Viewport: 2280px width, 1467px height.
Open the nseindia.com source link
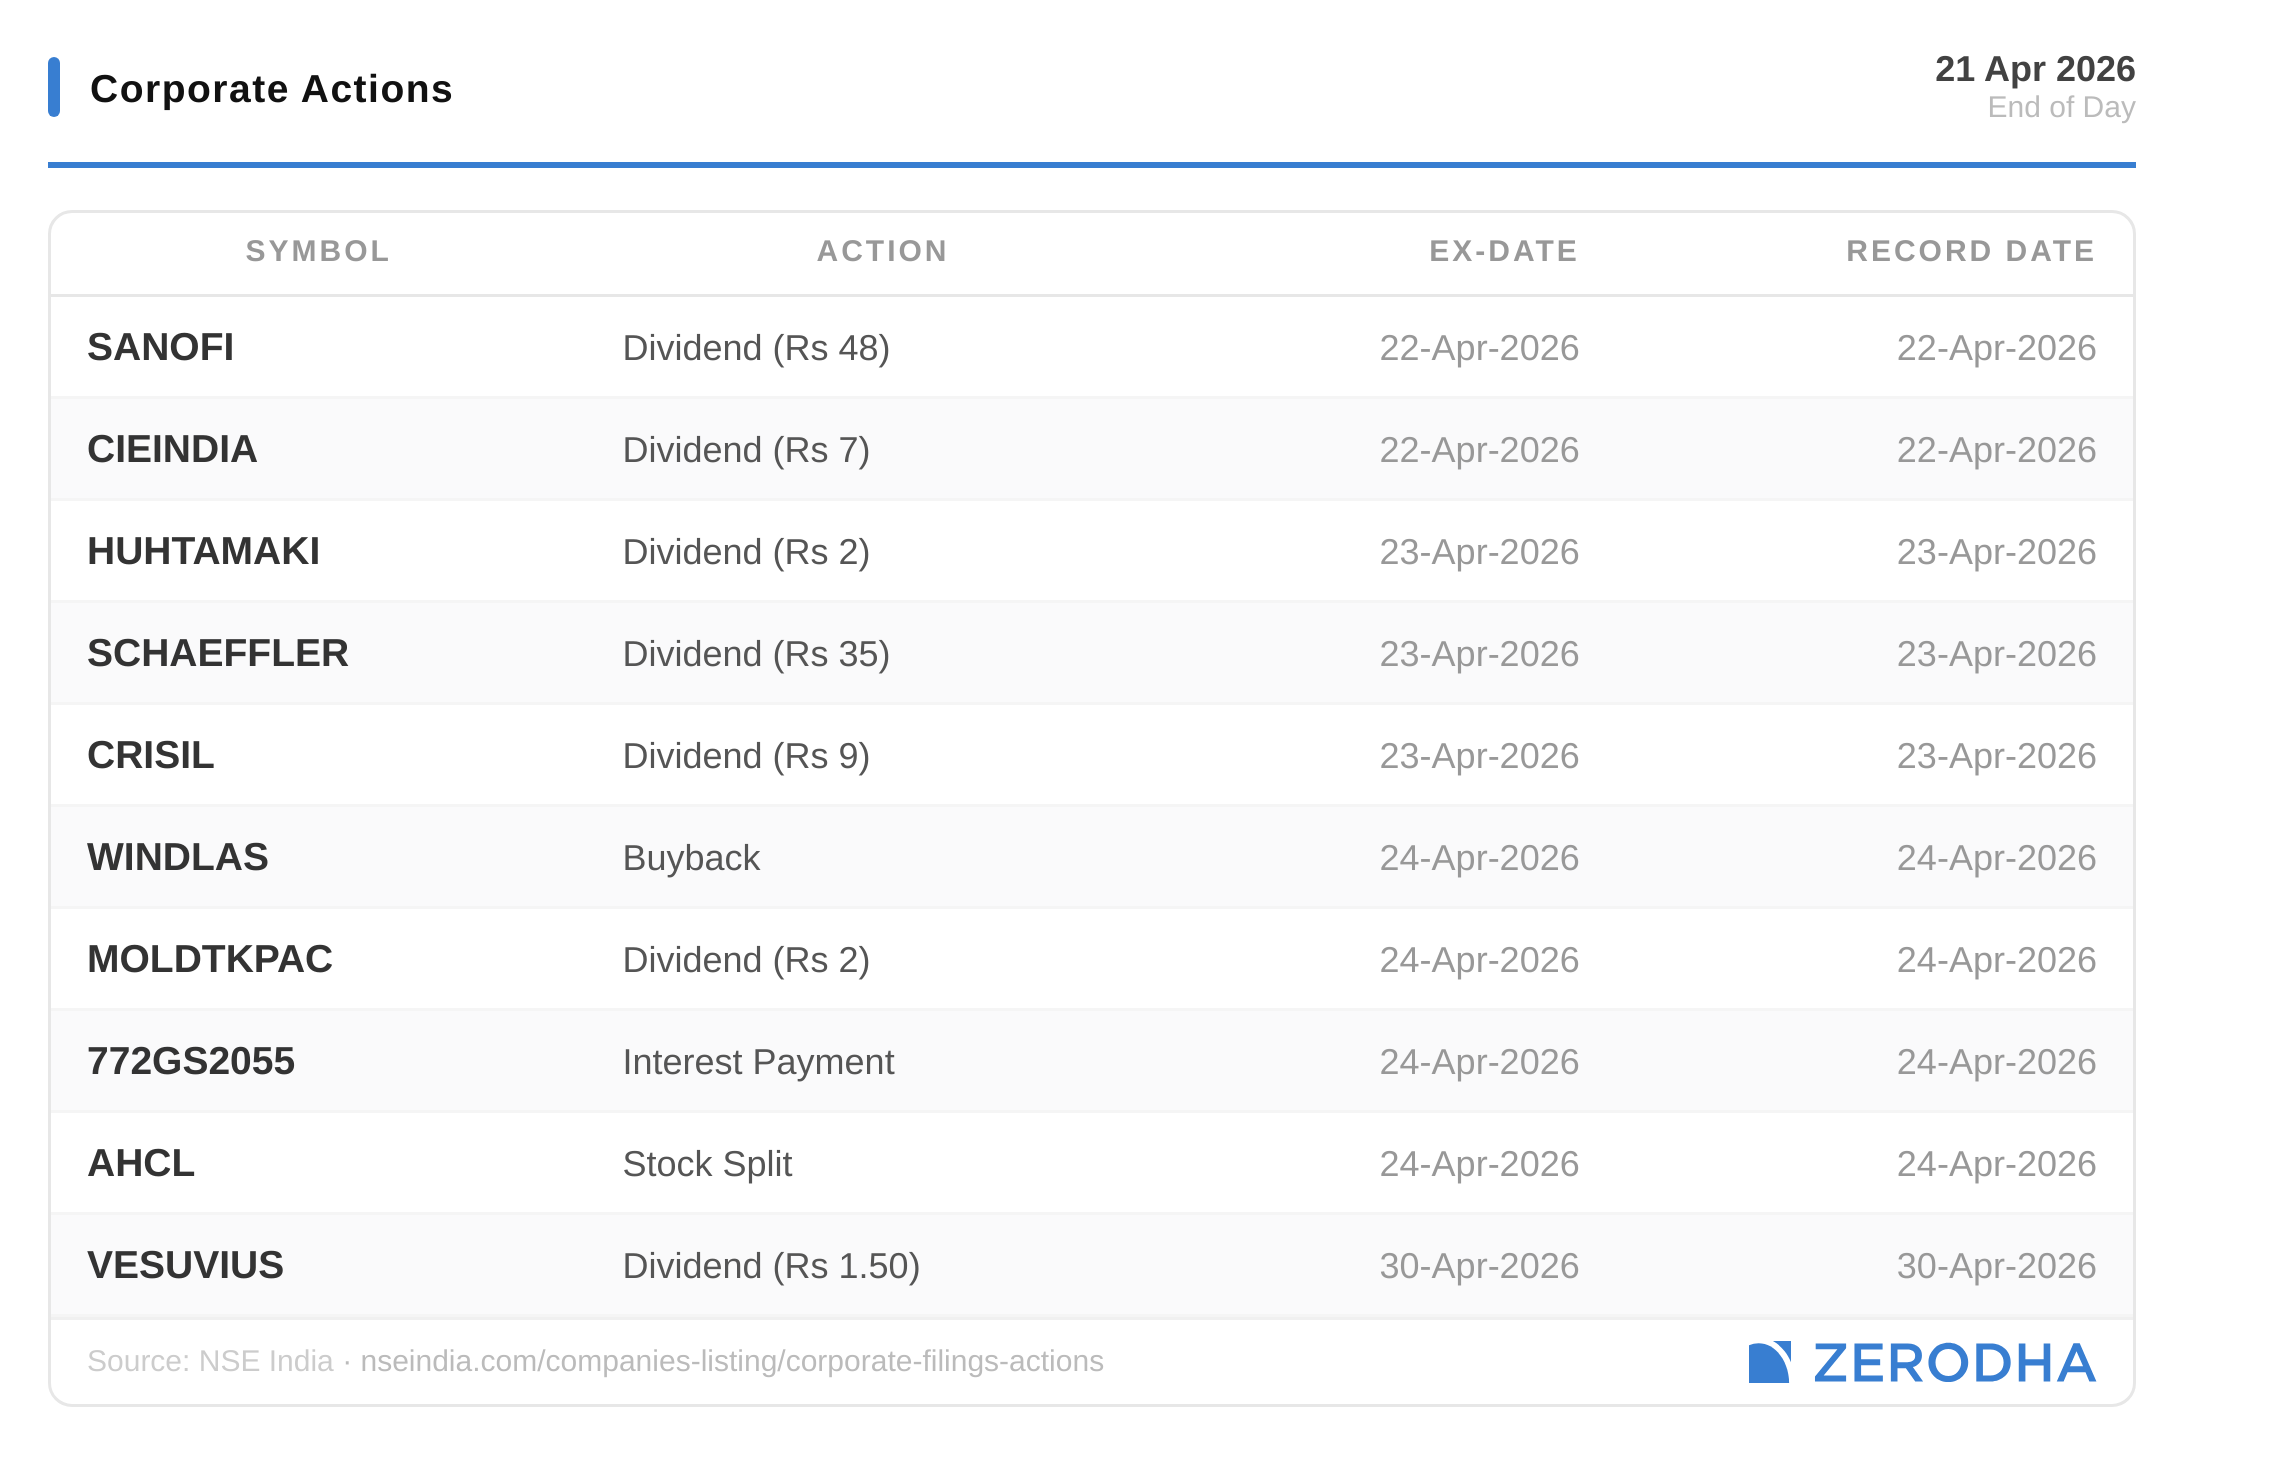point(731,1361)
